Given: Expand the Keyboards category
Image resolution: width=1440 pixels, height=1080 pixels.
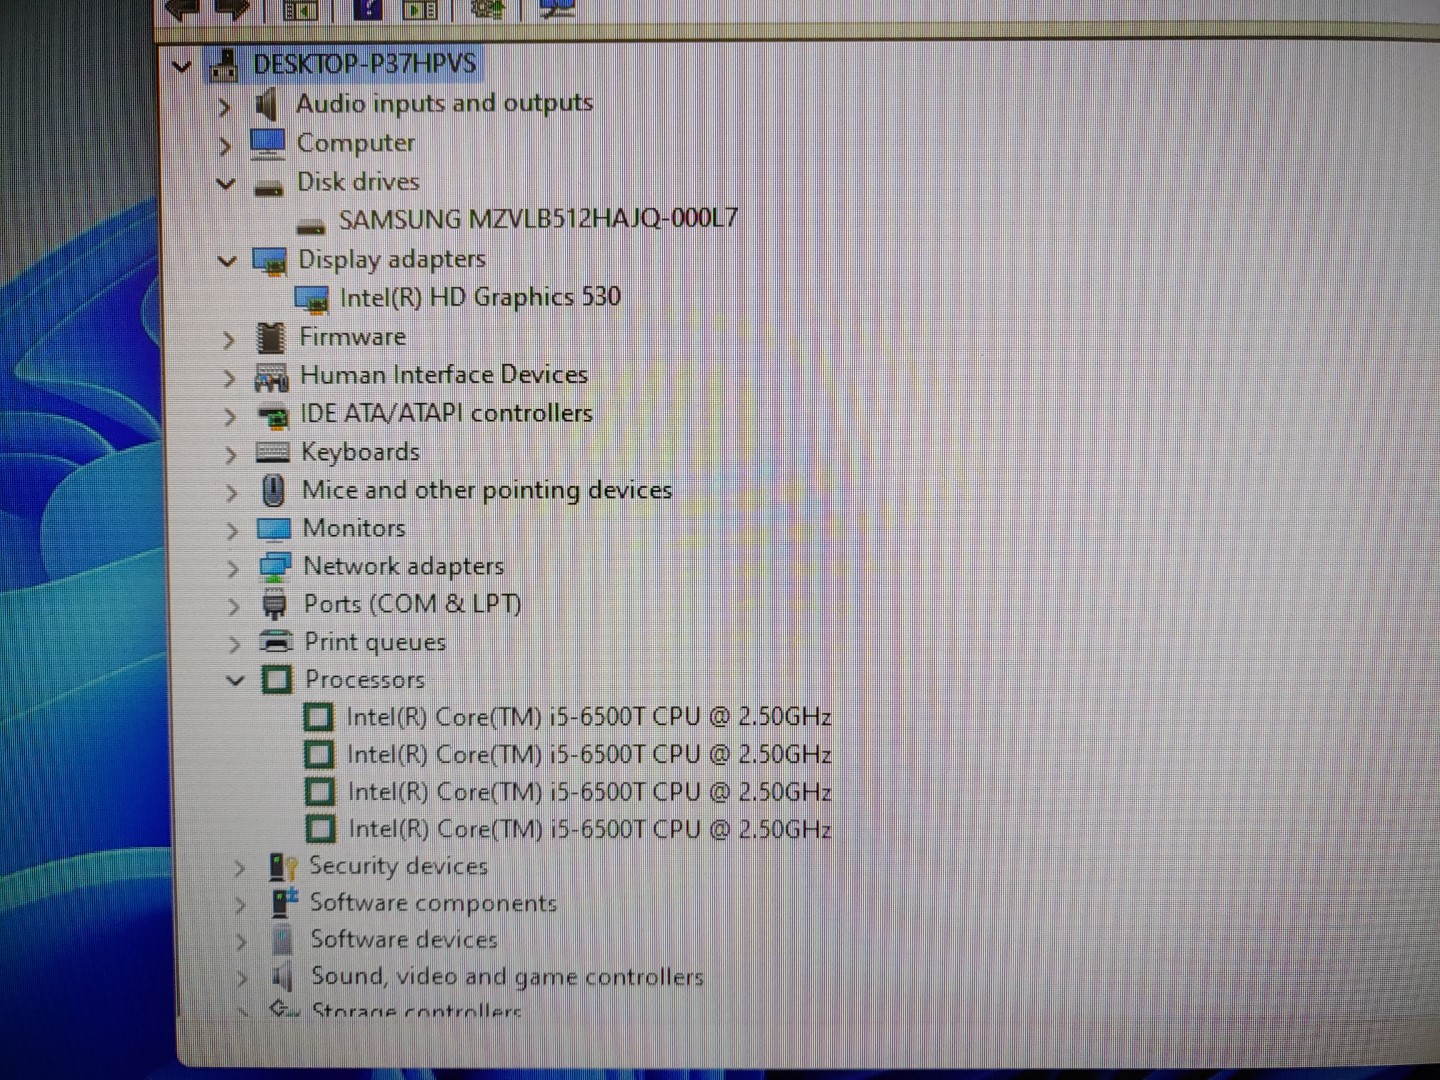Looking at the screenshot, I should pos(231,455).
